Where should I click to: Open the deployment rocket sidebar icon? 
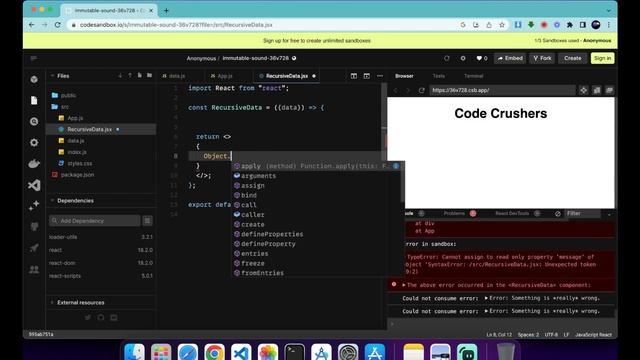(x=34, y=248)
